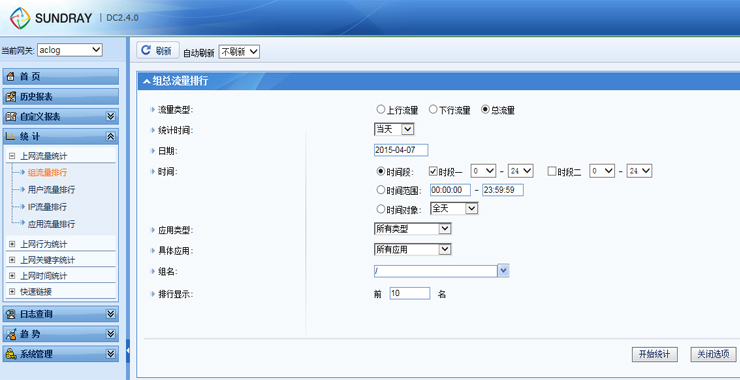
Task: Select 组流量排行 in the tree
Action: (47, 173)
